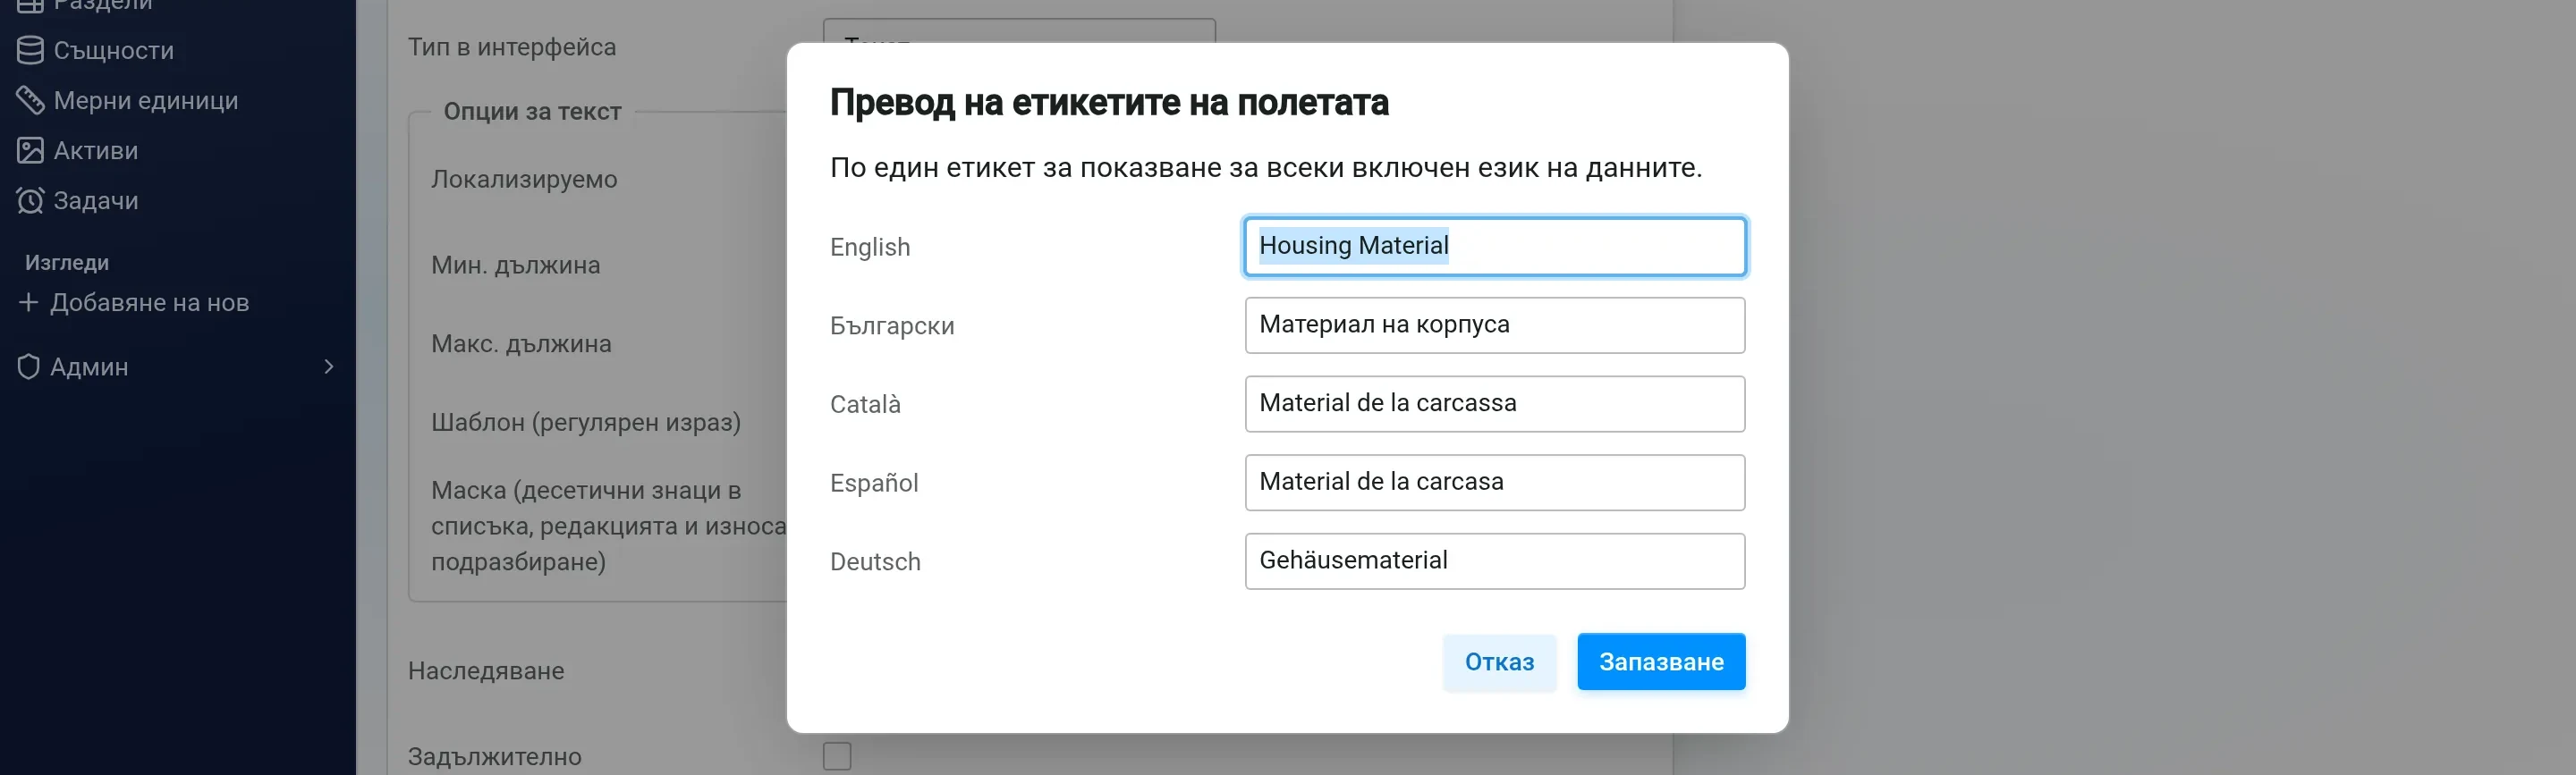This screenshot has height=775, width=2576.
Task: Open Задачи in the sidebar
Action: point(96,200)
